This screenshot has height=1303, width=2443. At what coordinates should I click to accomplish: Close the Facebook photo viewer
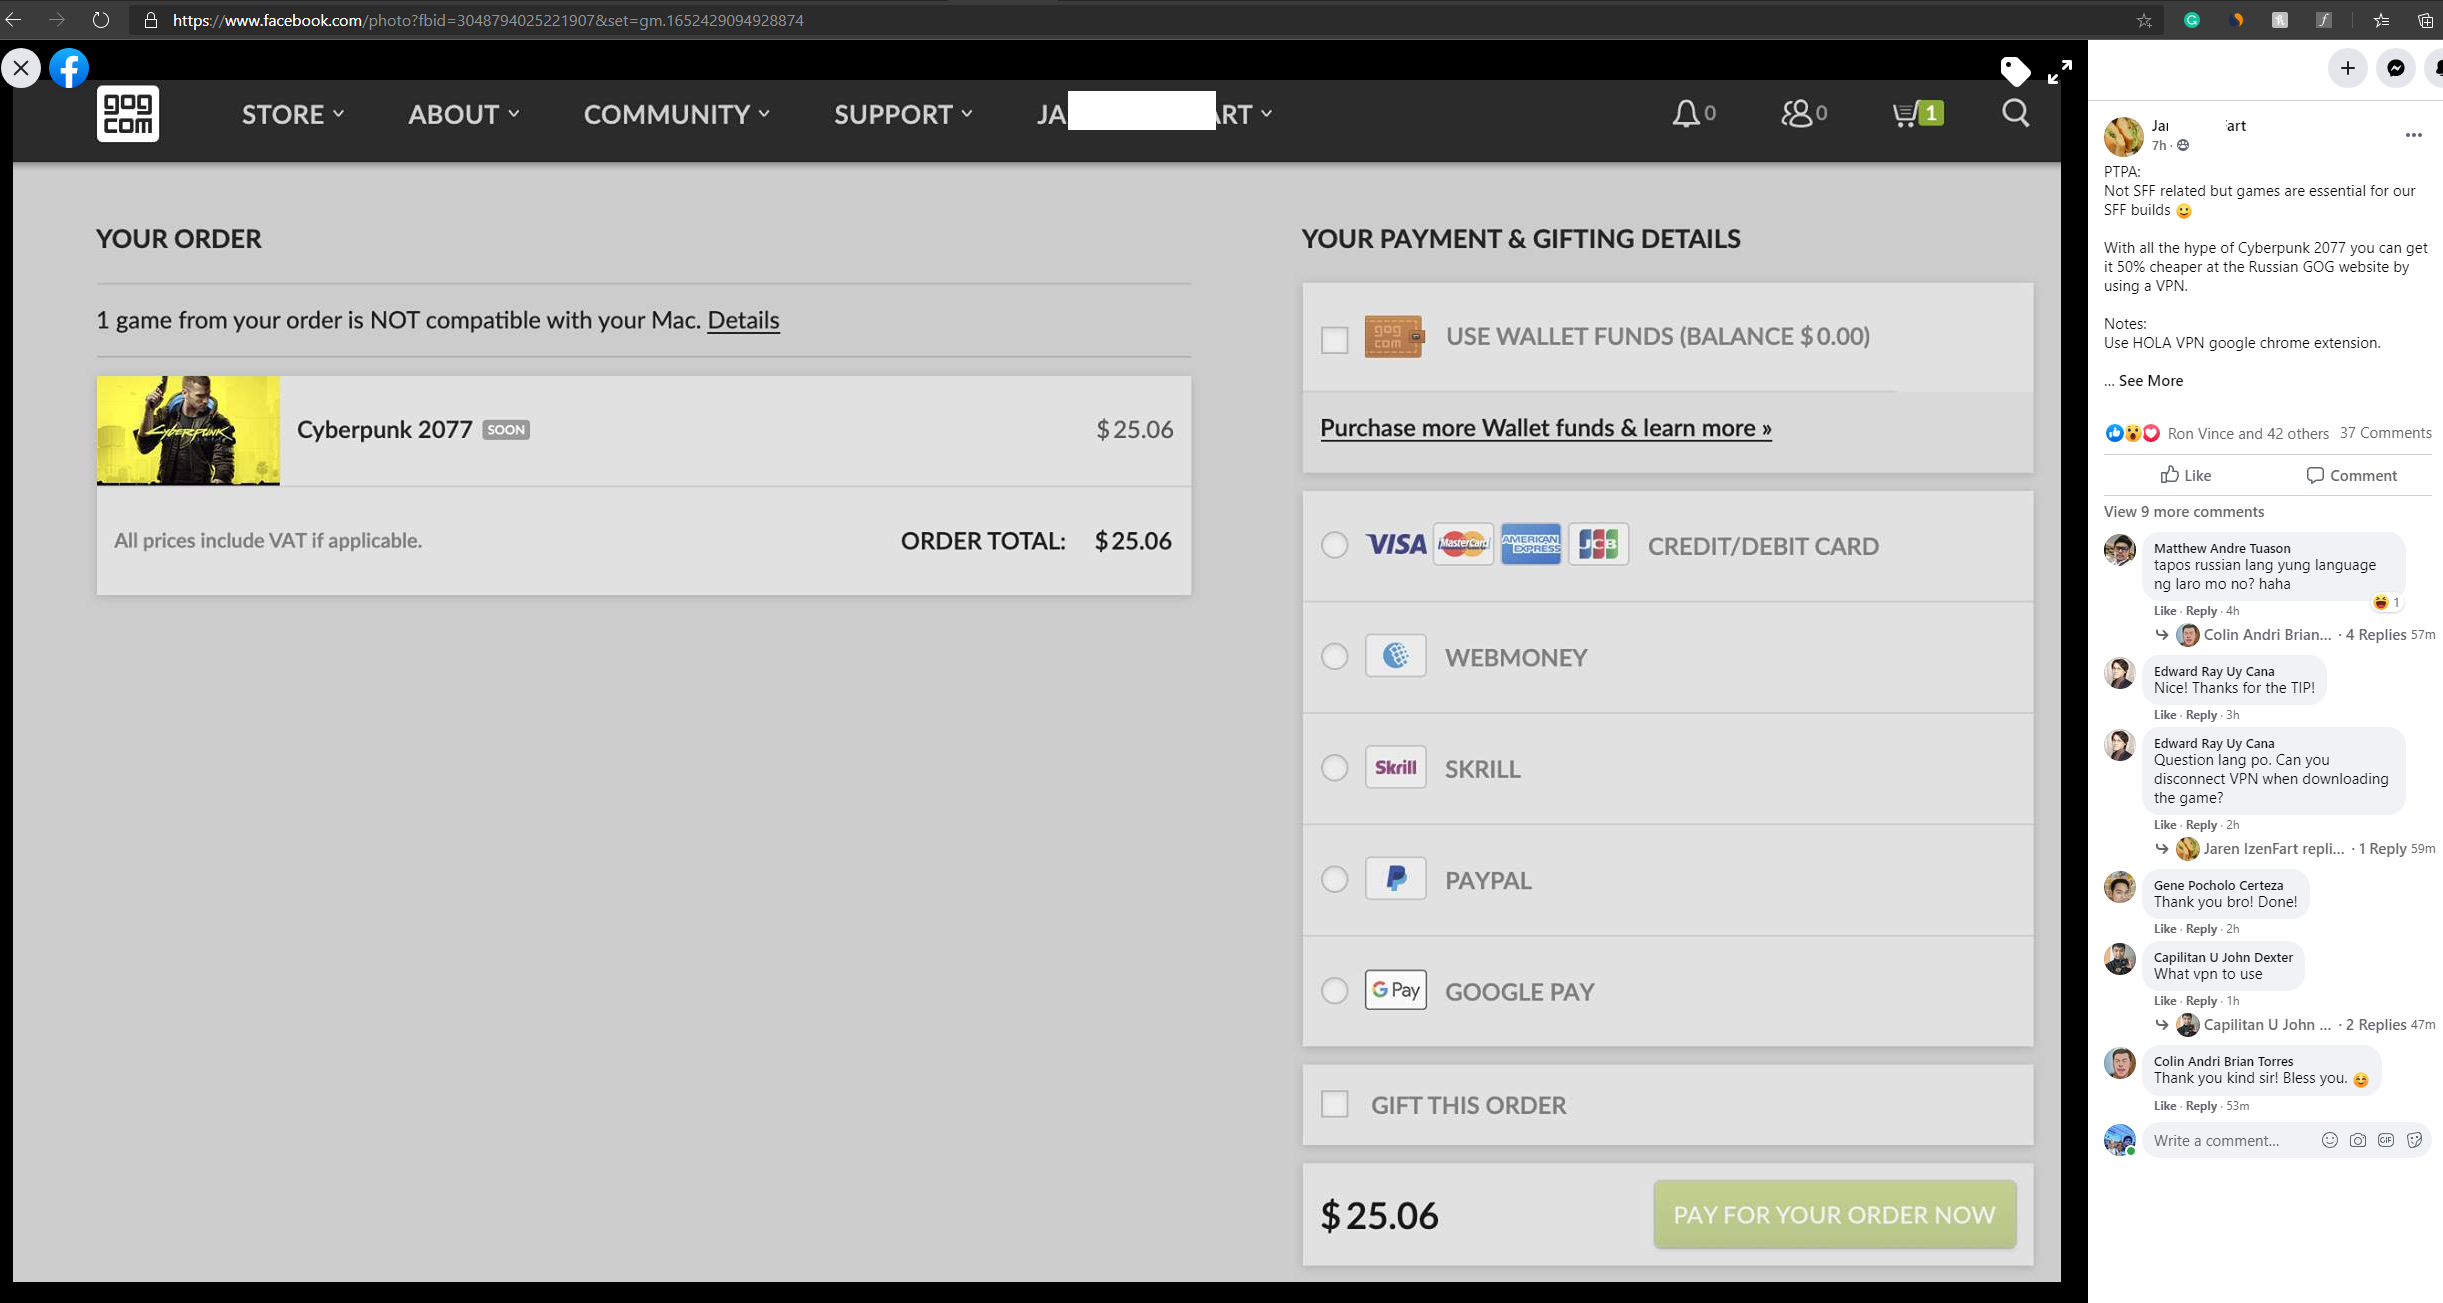21,68
